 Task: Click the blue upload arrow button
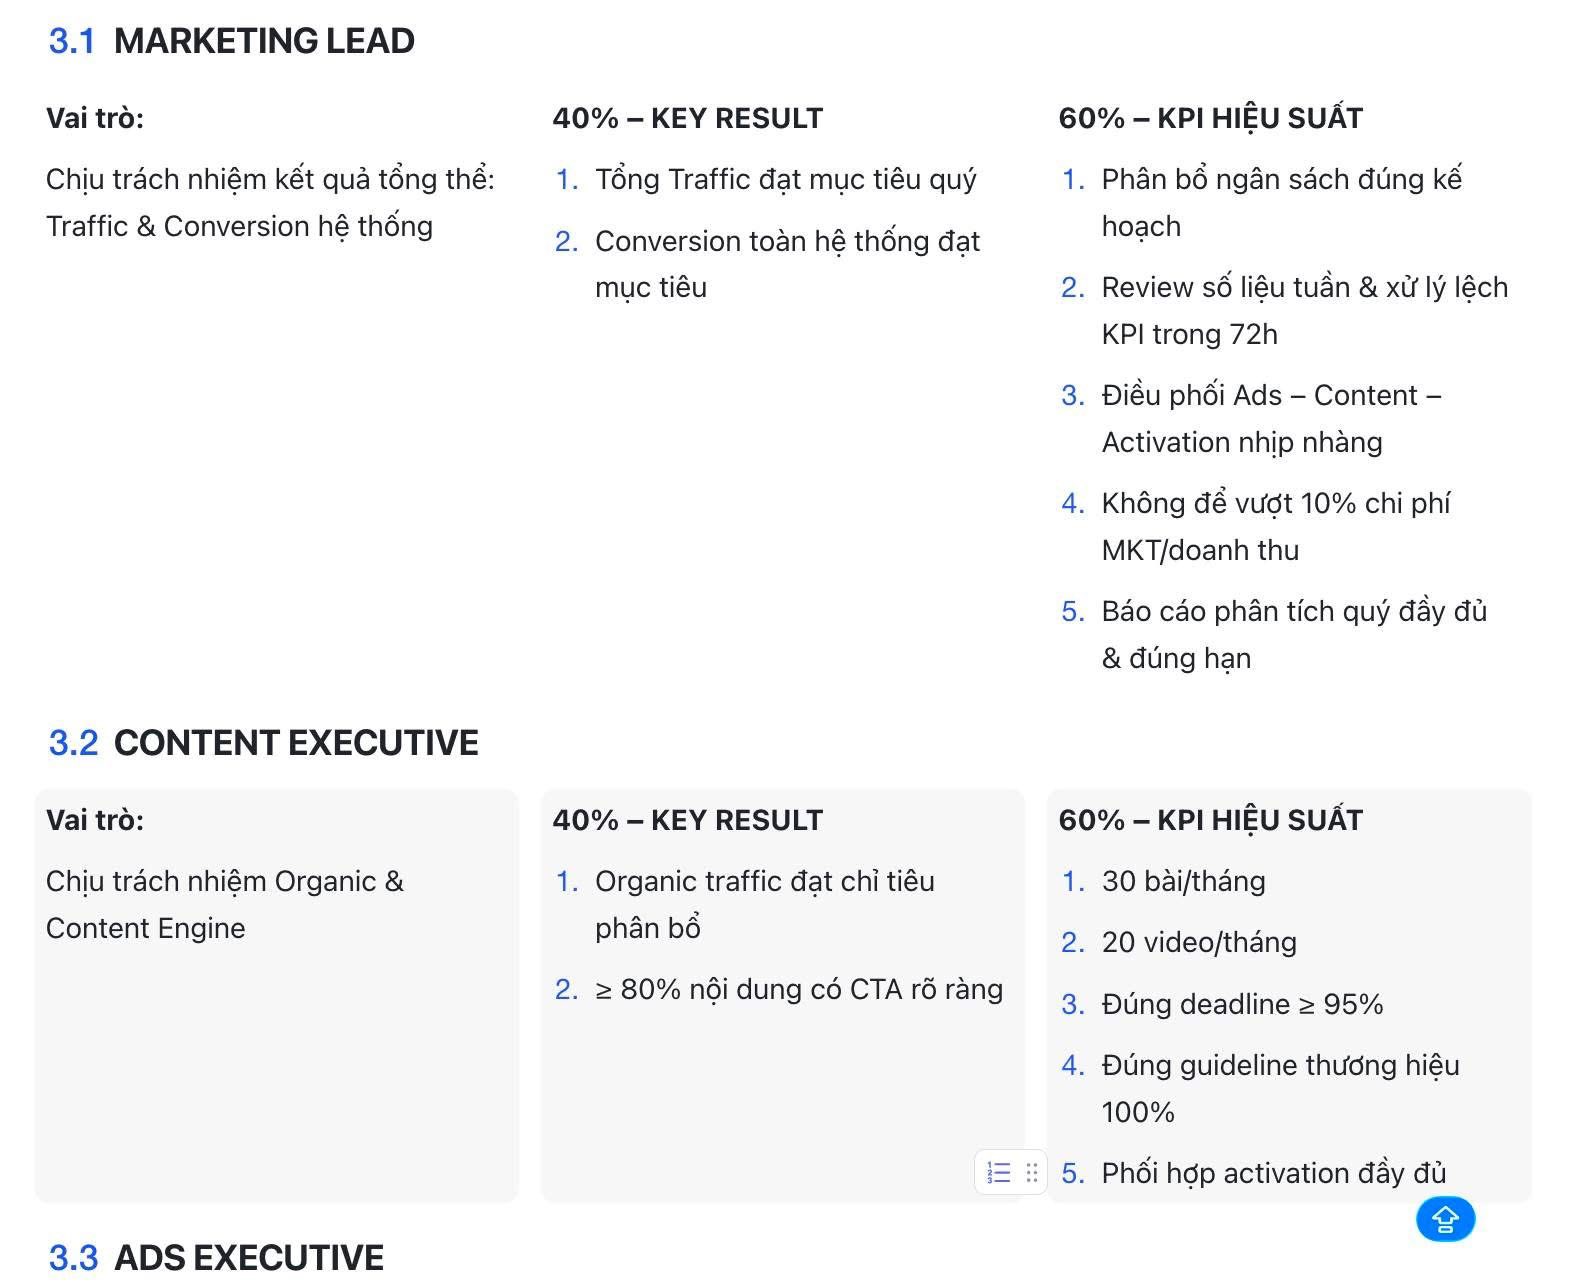[1445, 1219]
